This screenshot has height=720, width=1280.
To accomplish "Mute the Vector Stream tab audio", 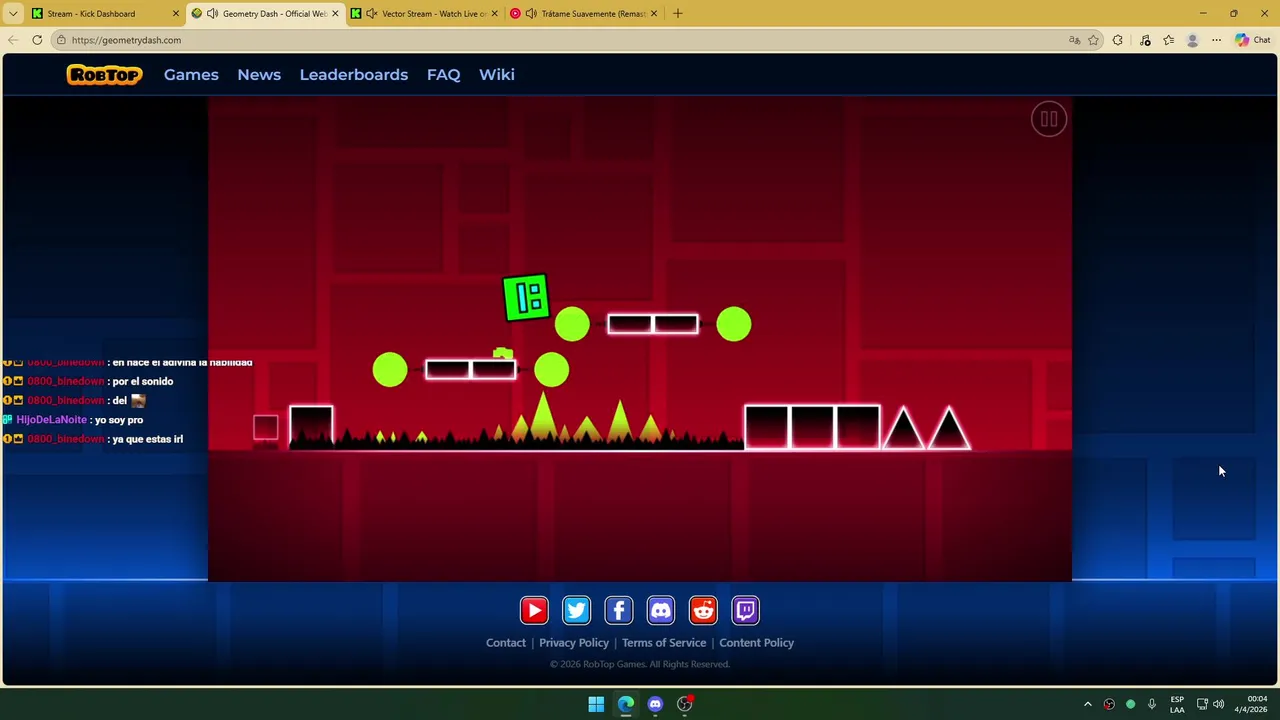I will click(372, 13).
